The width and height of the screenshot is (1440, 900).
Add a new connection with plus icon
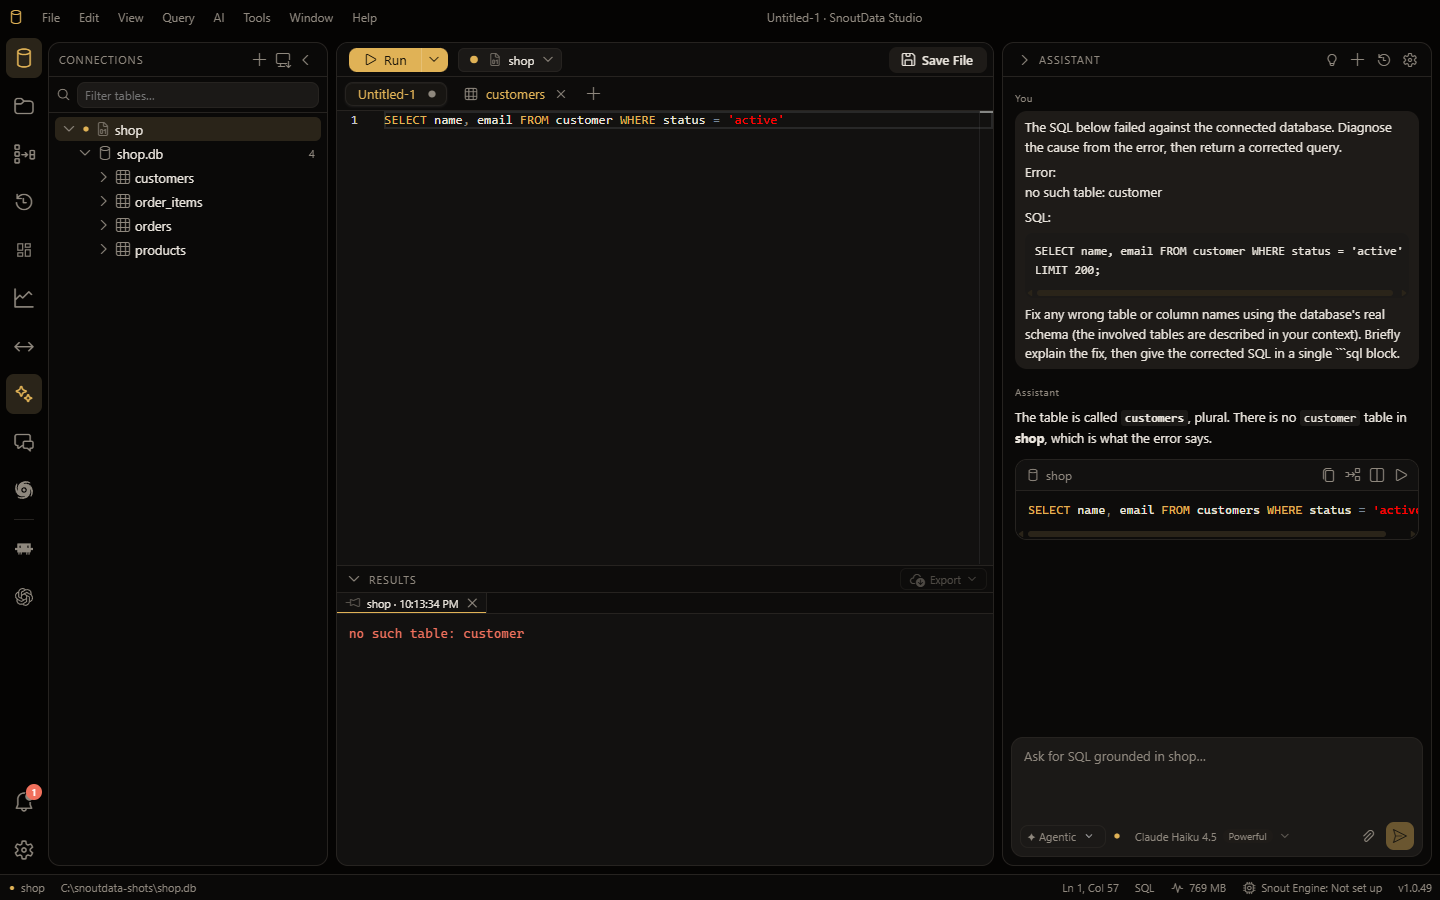259,60
